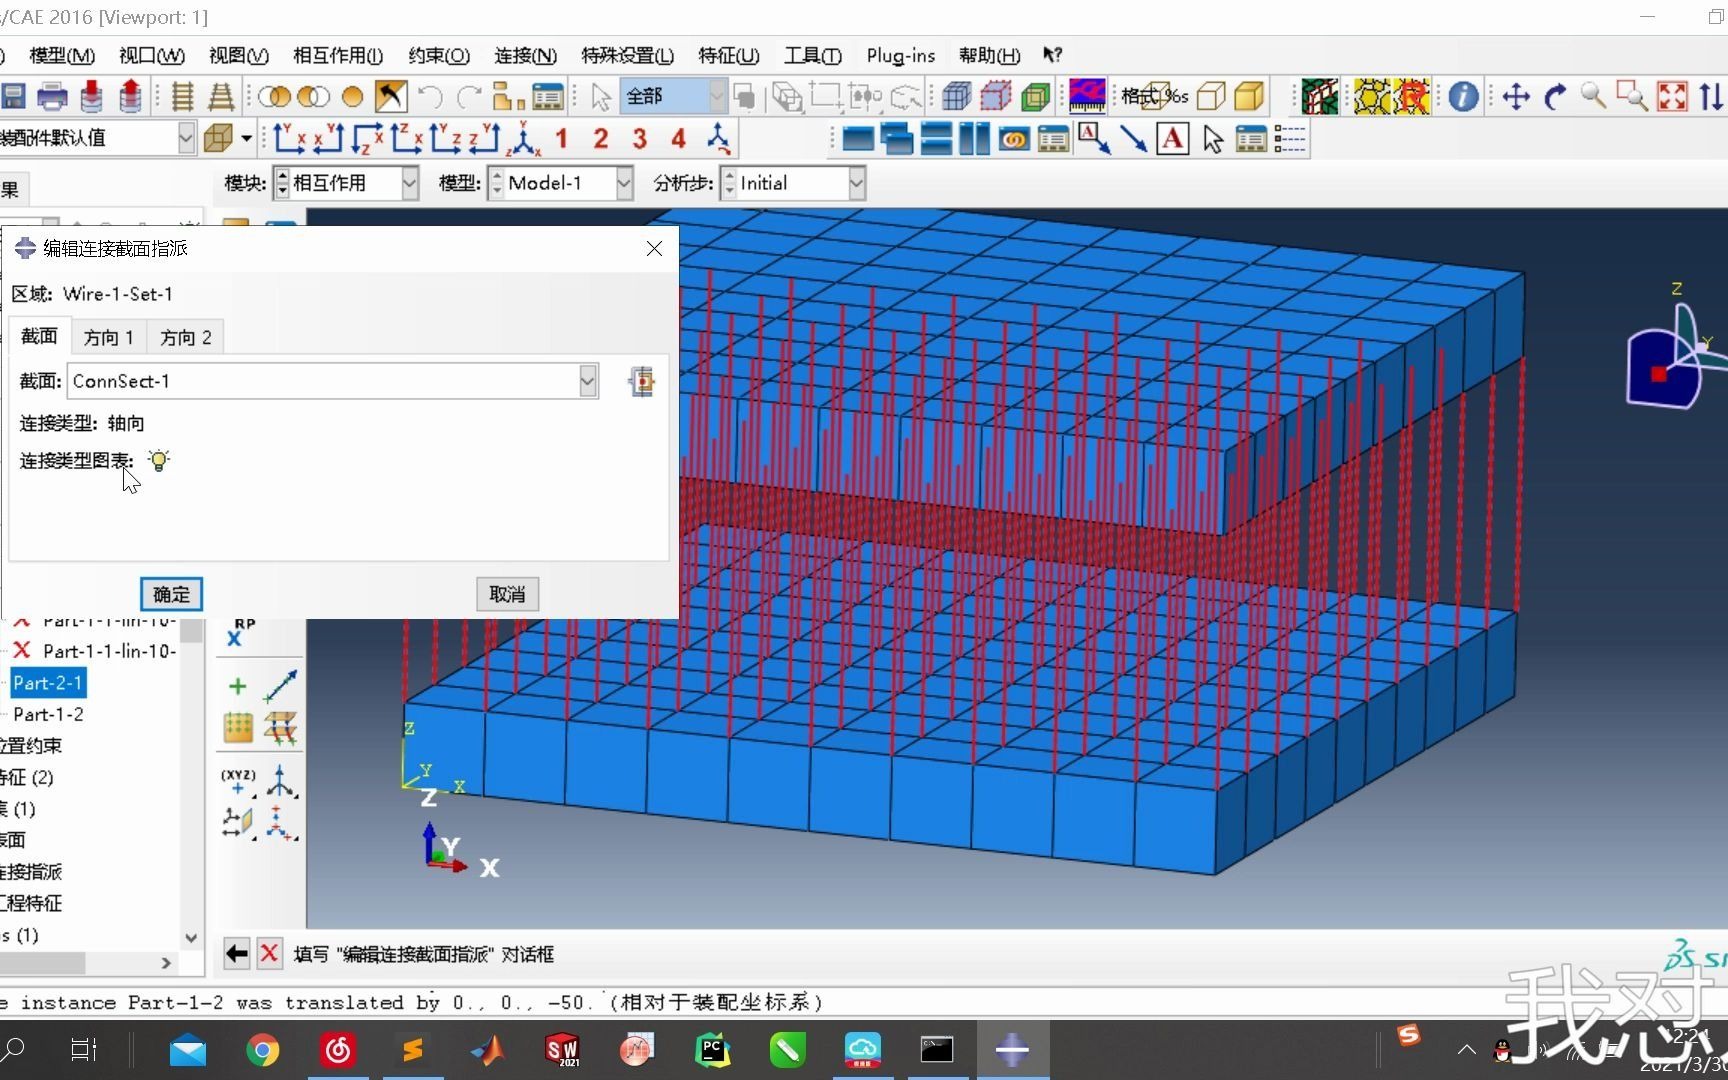Image resolution: width=1728 pixels, height=1080 pixels.
Task: Select Part-1-2 in the model tree
Action: point(48,714)
